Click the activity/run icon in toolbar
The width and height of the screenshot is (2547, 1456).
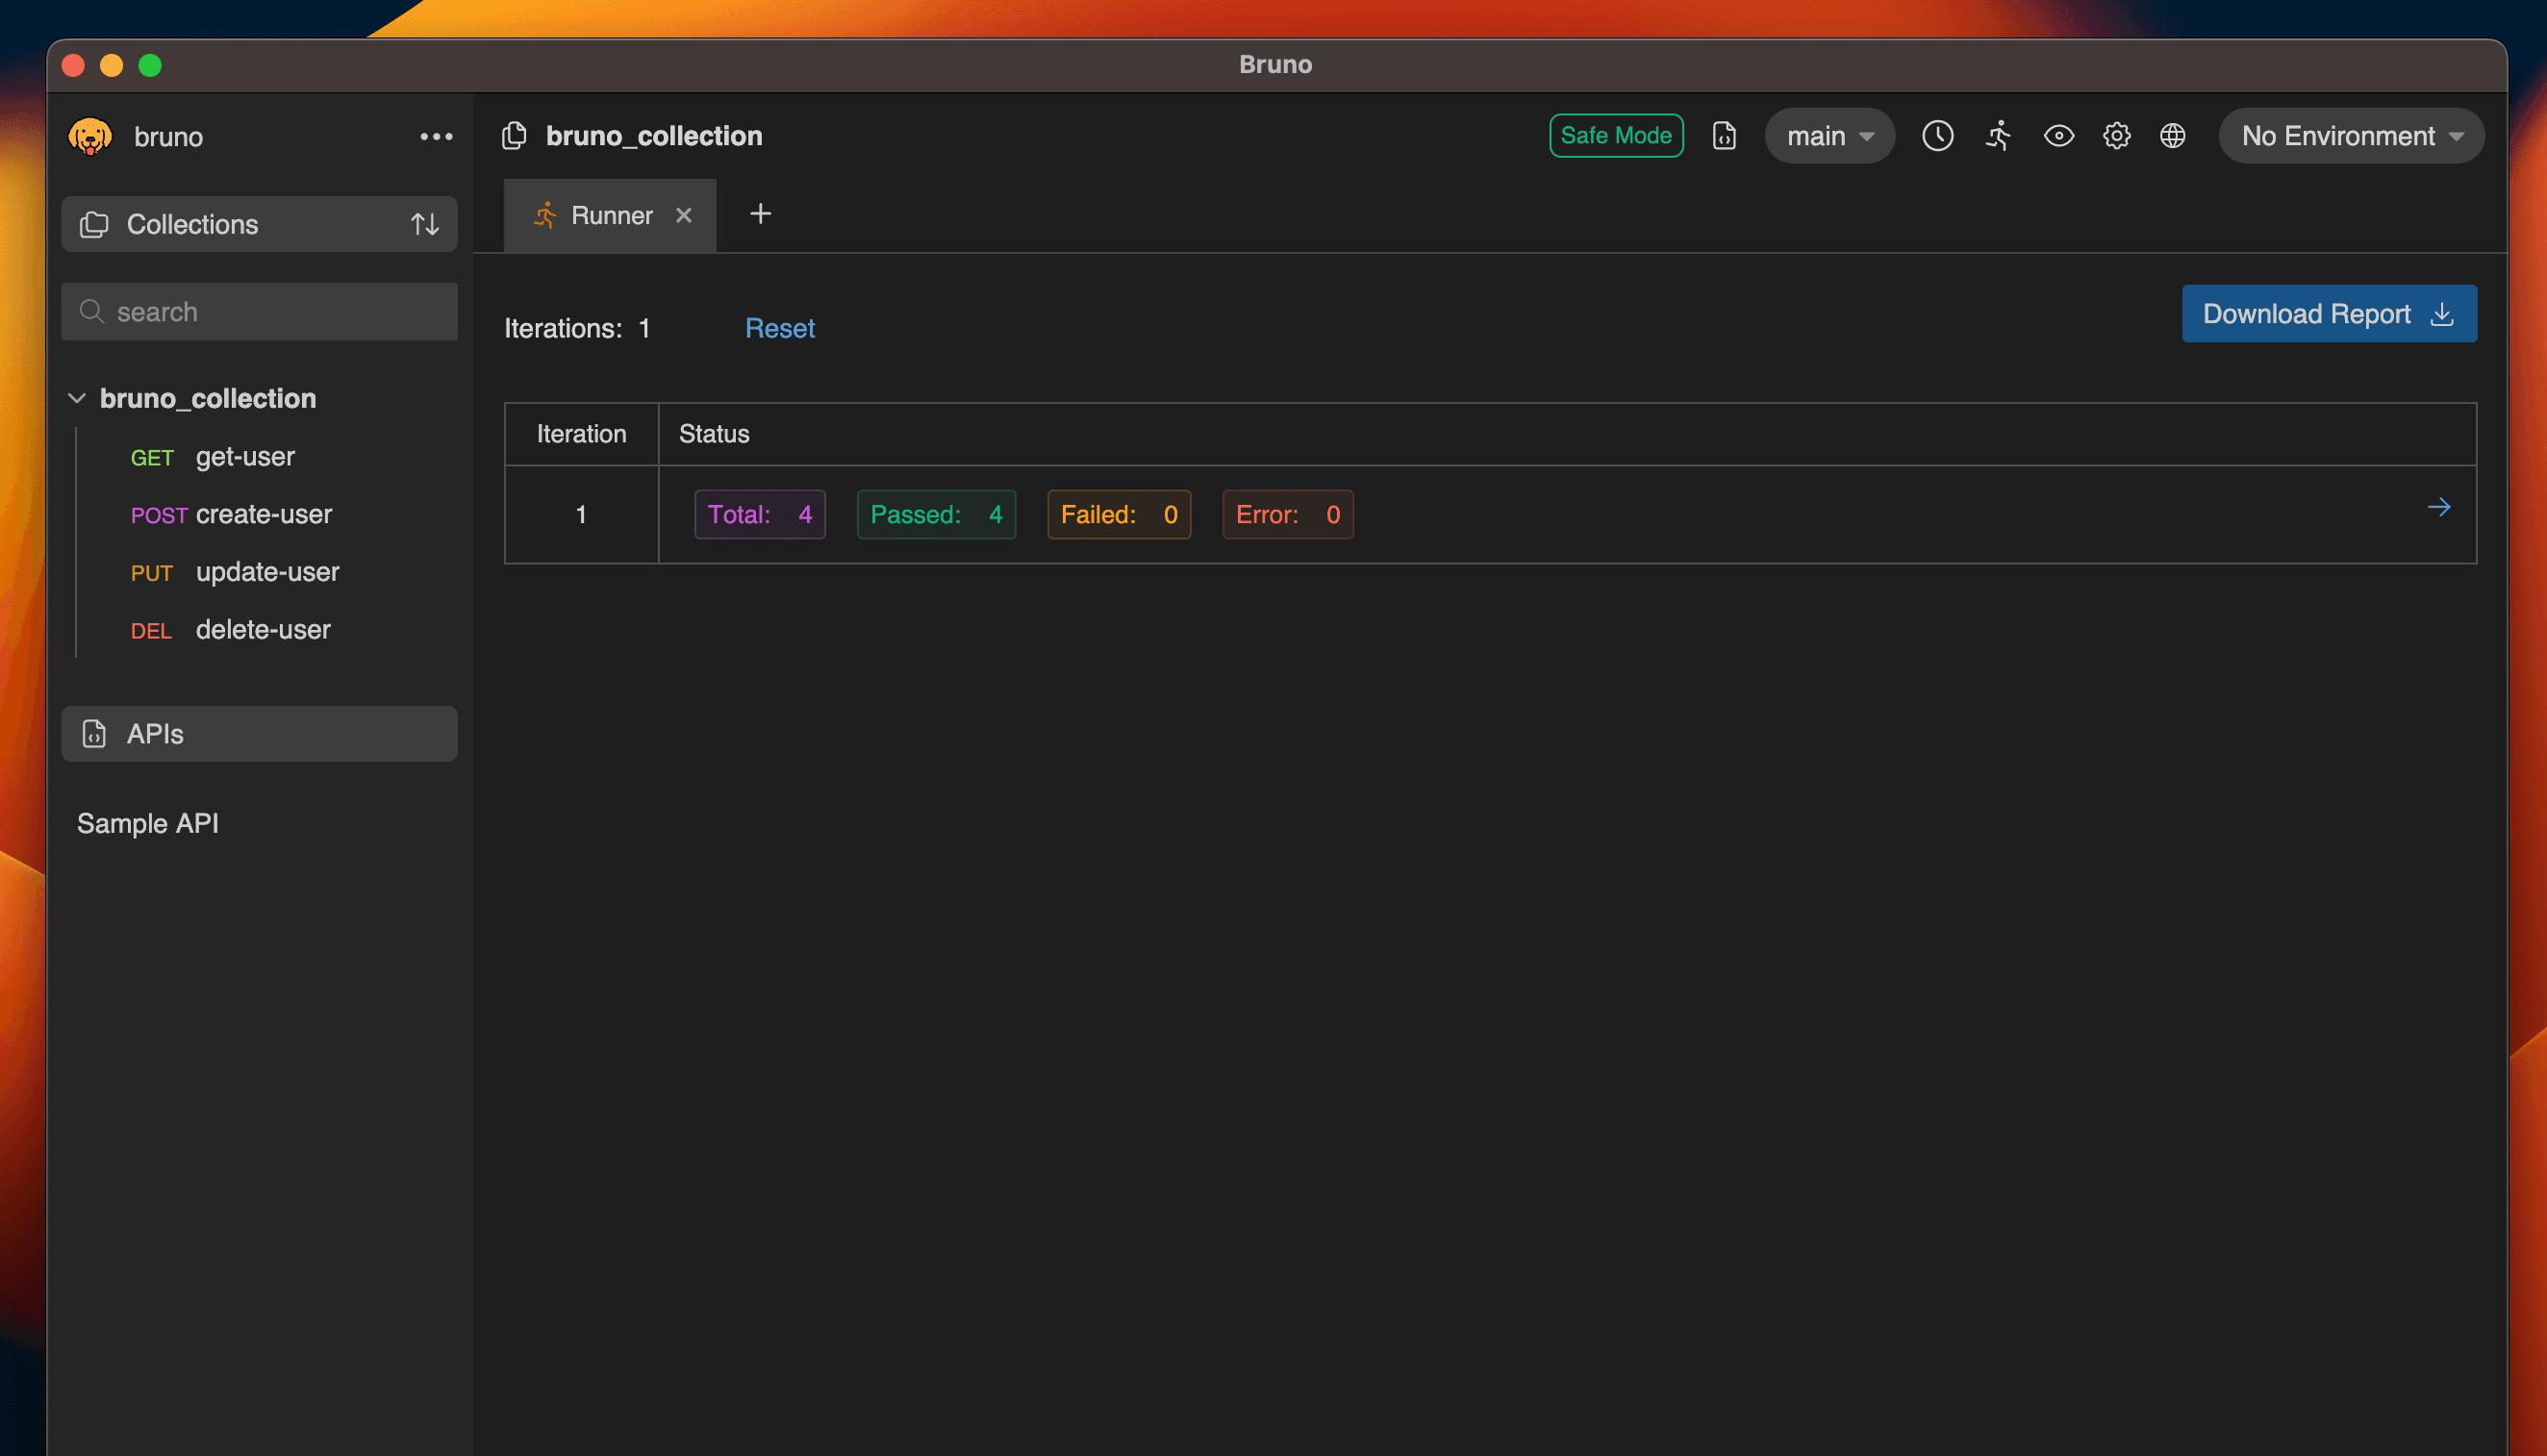pyautogui.click(x=1998, y=135)
